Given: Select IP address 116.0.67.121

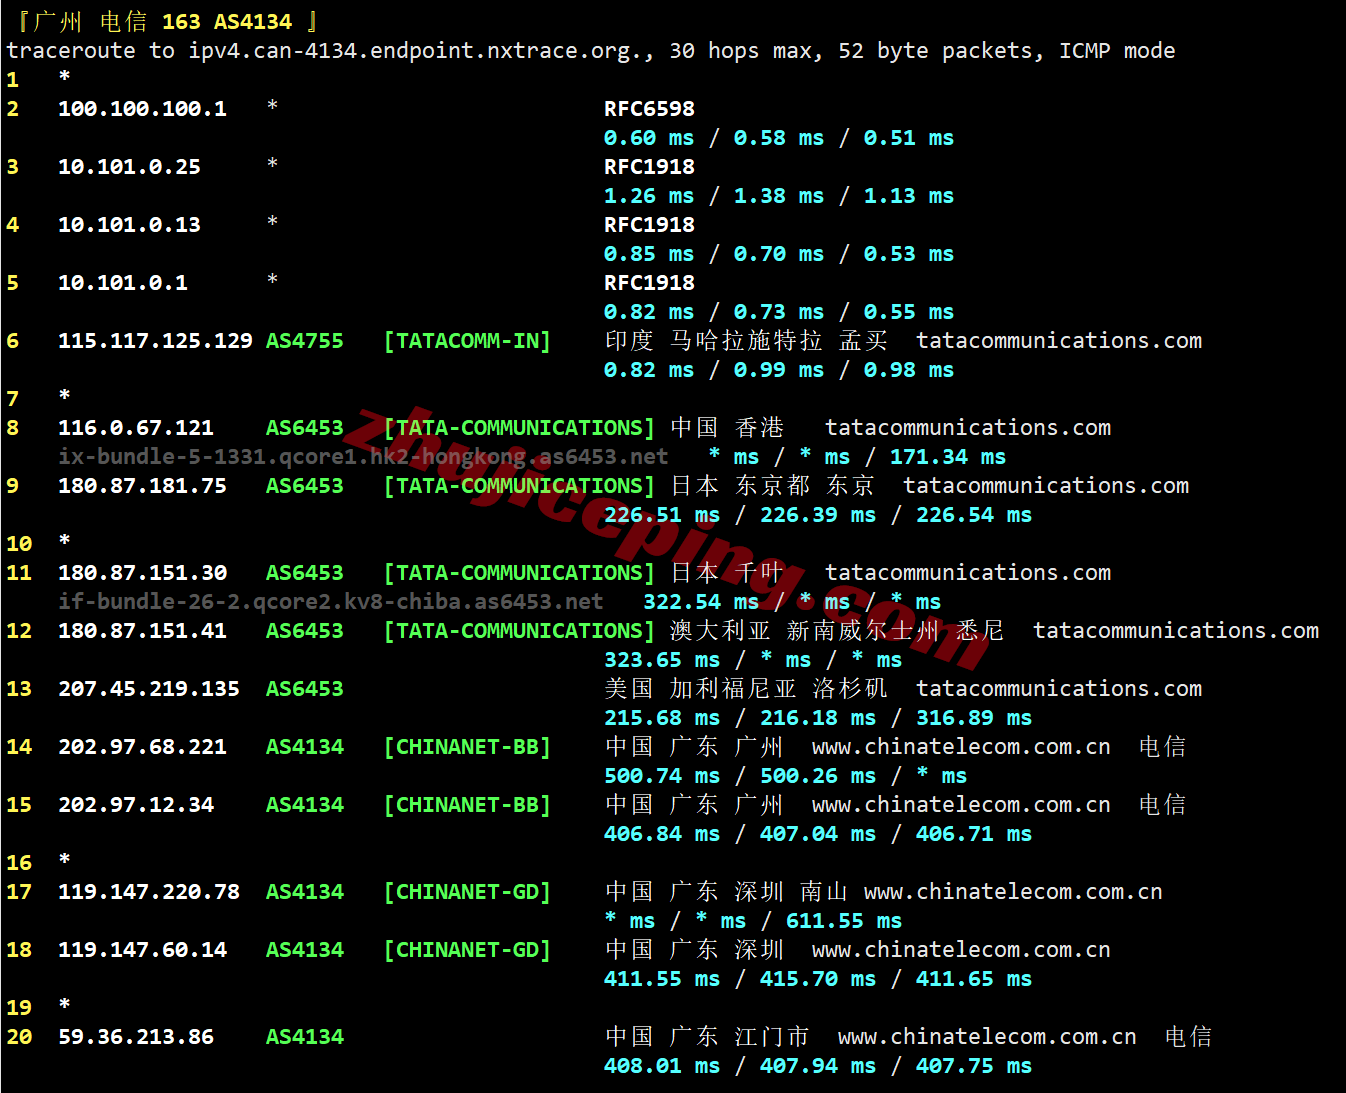Looking at the screenshot, I should tap(136, 428).
